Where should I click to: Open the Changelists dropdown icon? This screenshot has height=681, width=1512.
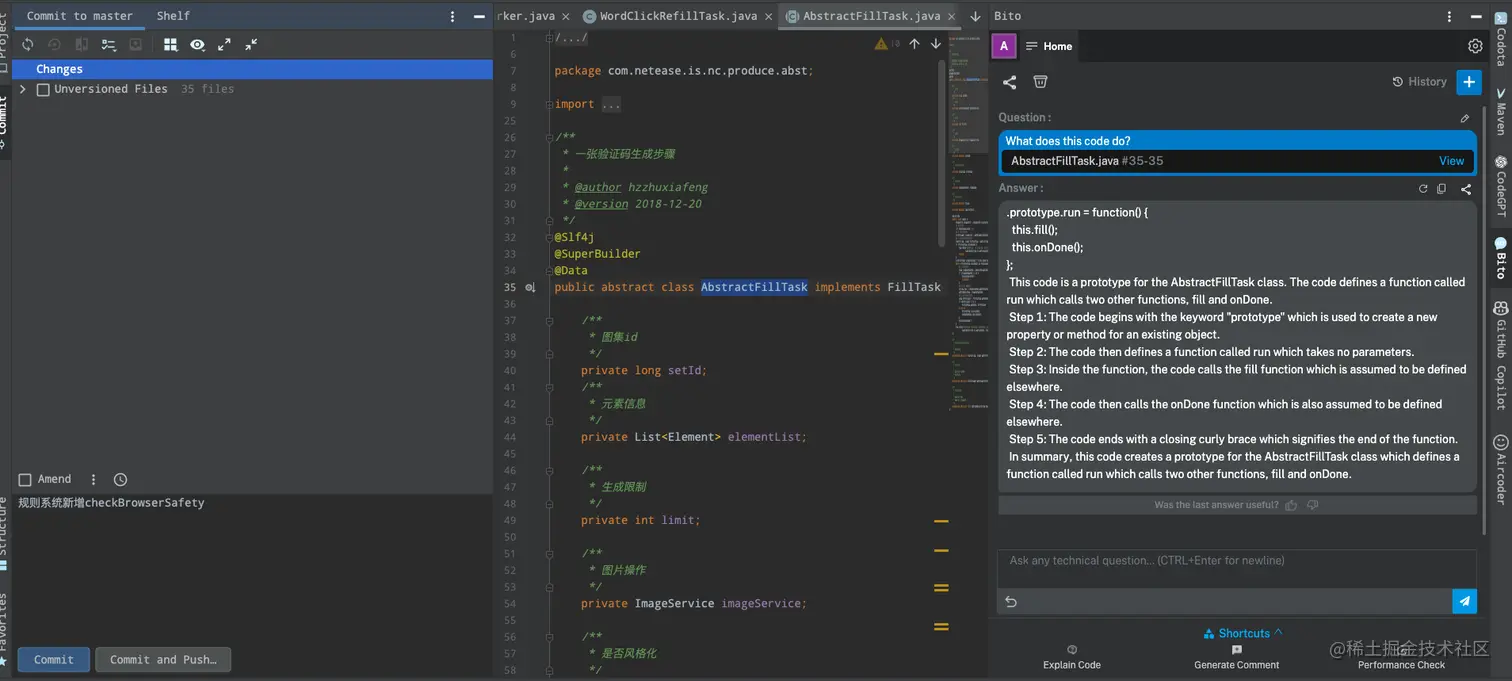pyautogui.click(x=109, y=44)
